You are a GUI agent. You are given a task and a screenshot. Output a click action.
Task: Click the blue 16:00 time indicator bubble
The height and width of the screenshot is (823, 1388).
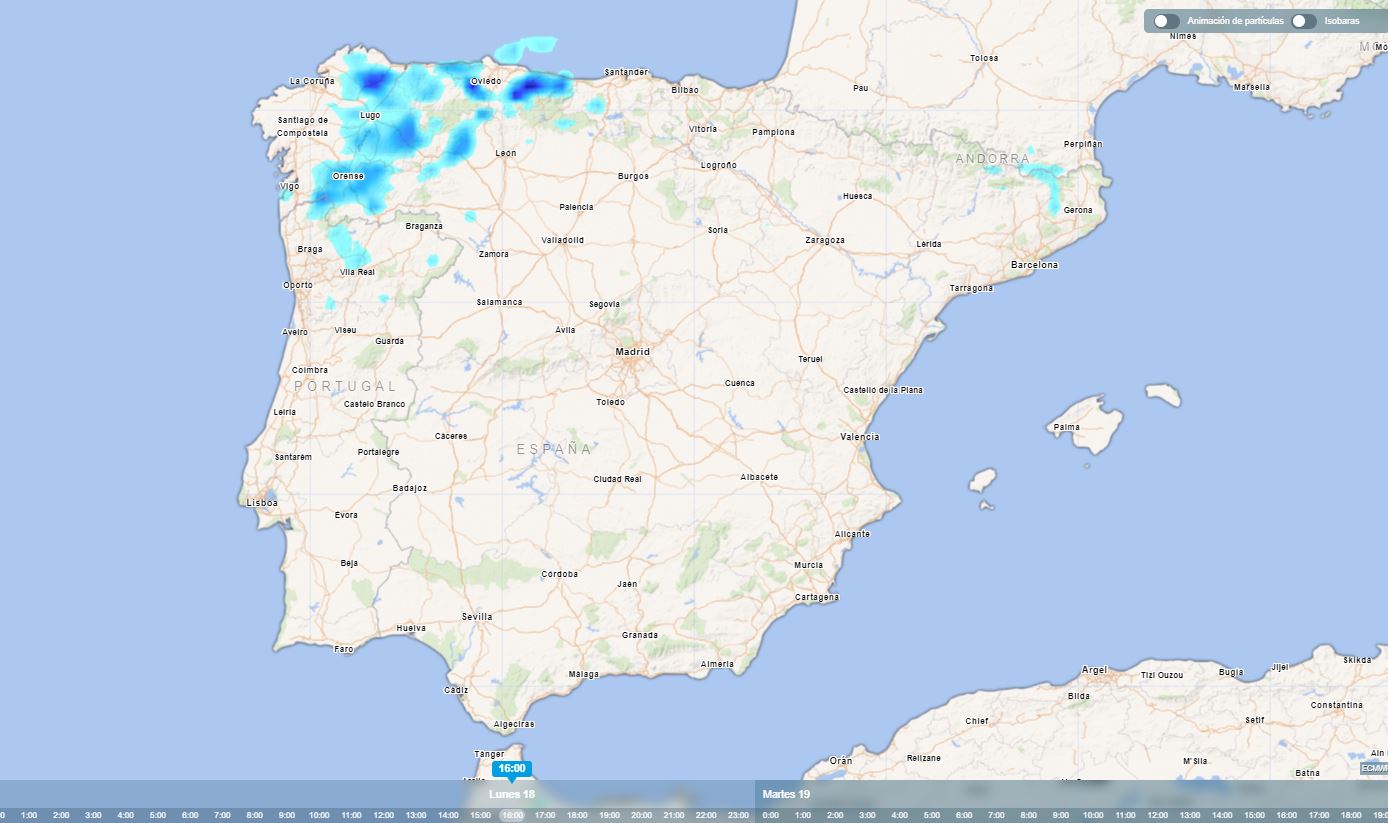tap(511, 768)
